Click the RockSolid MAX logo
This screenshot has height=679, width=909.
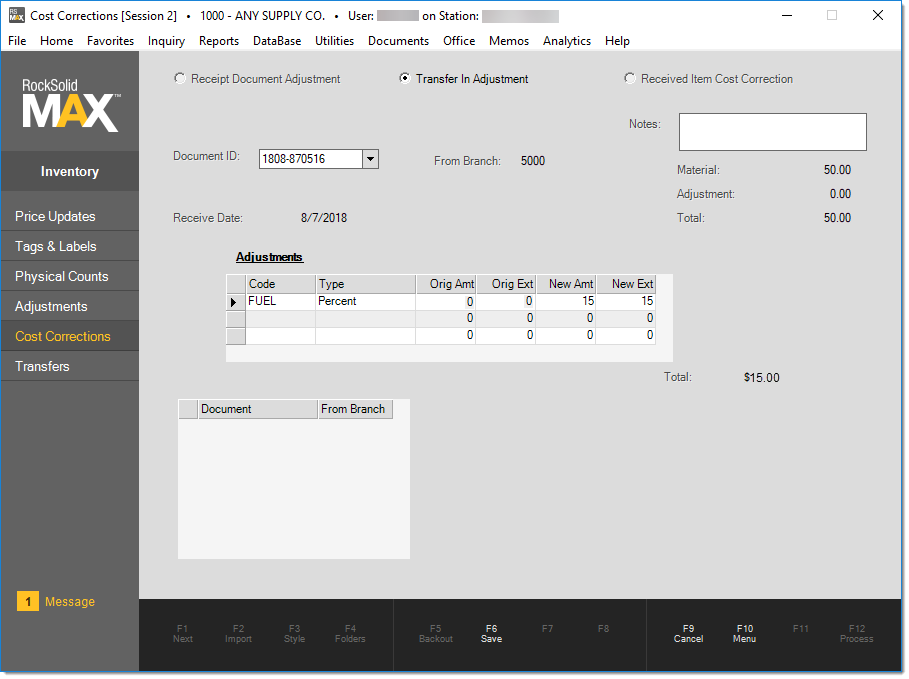click(71, 104)
